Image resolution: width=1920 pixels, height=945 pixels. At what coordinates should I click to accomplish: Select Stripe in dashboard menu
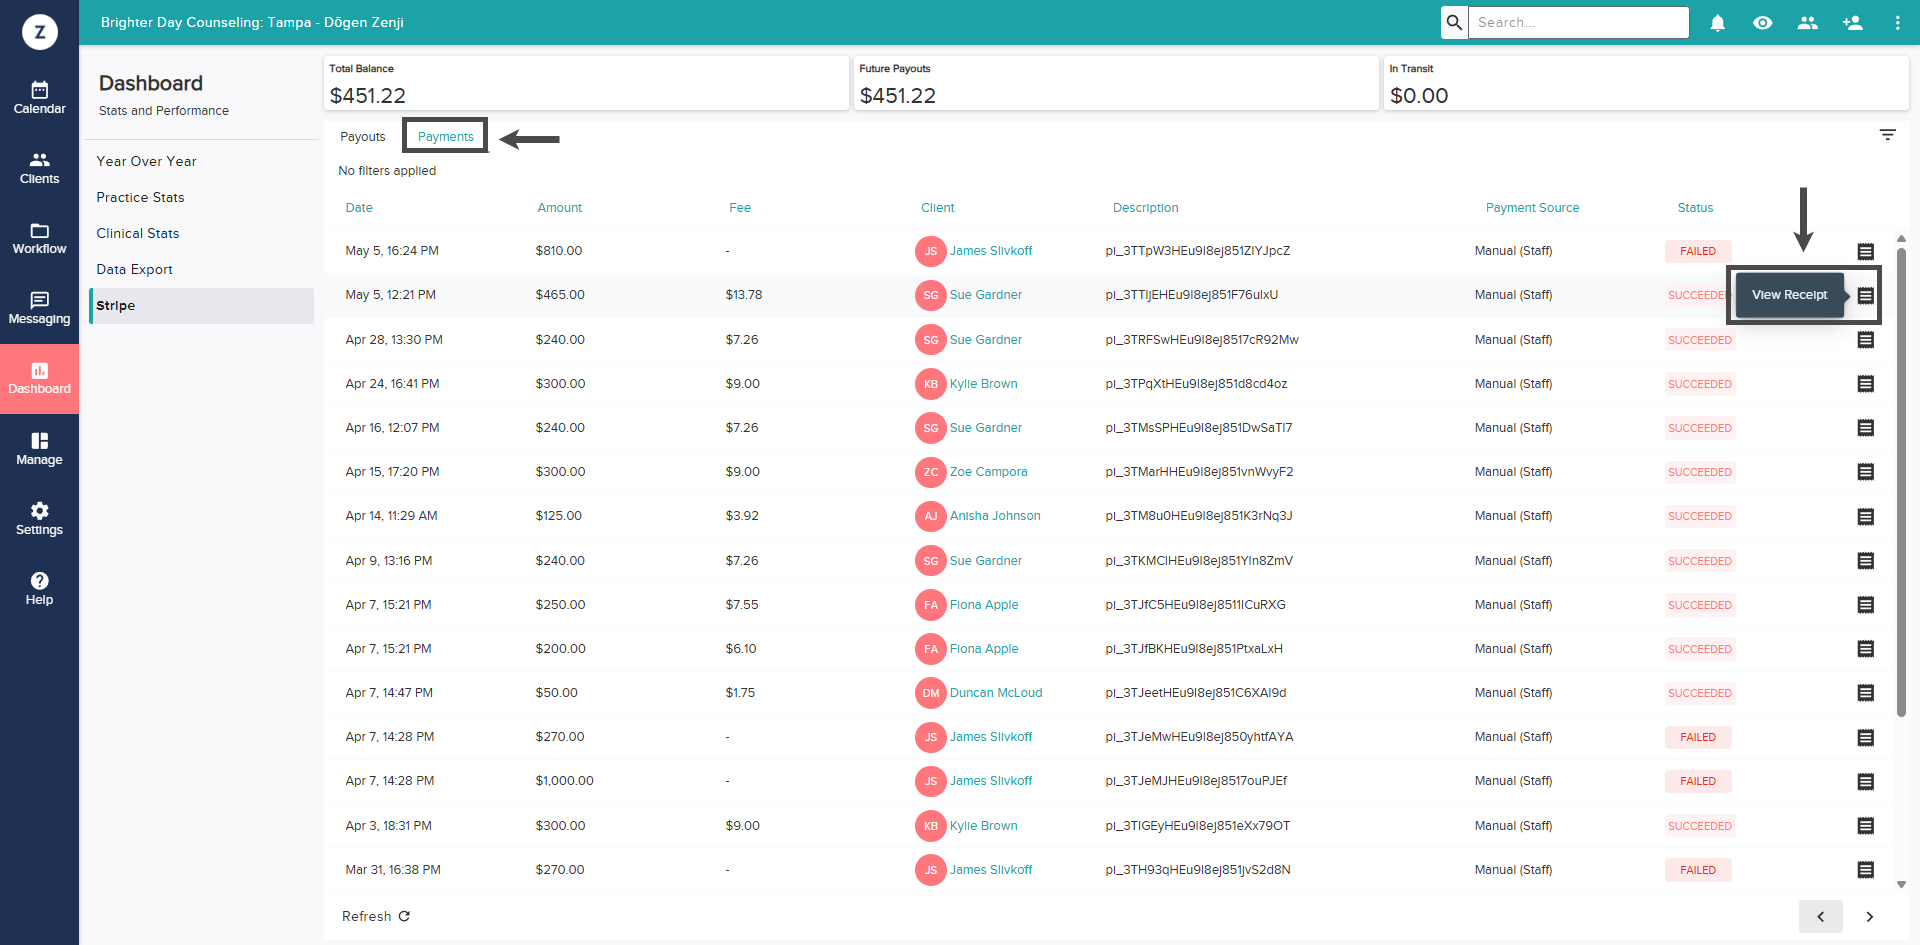[x=201, y=306]
